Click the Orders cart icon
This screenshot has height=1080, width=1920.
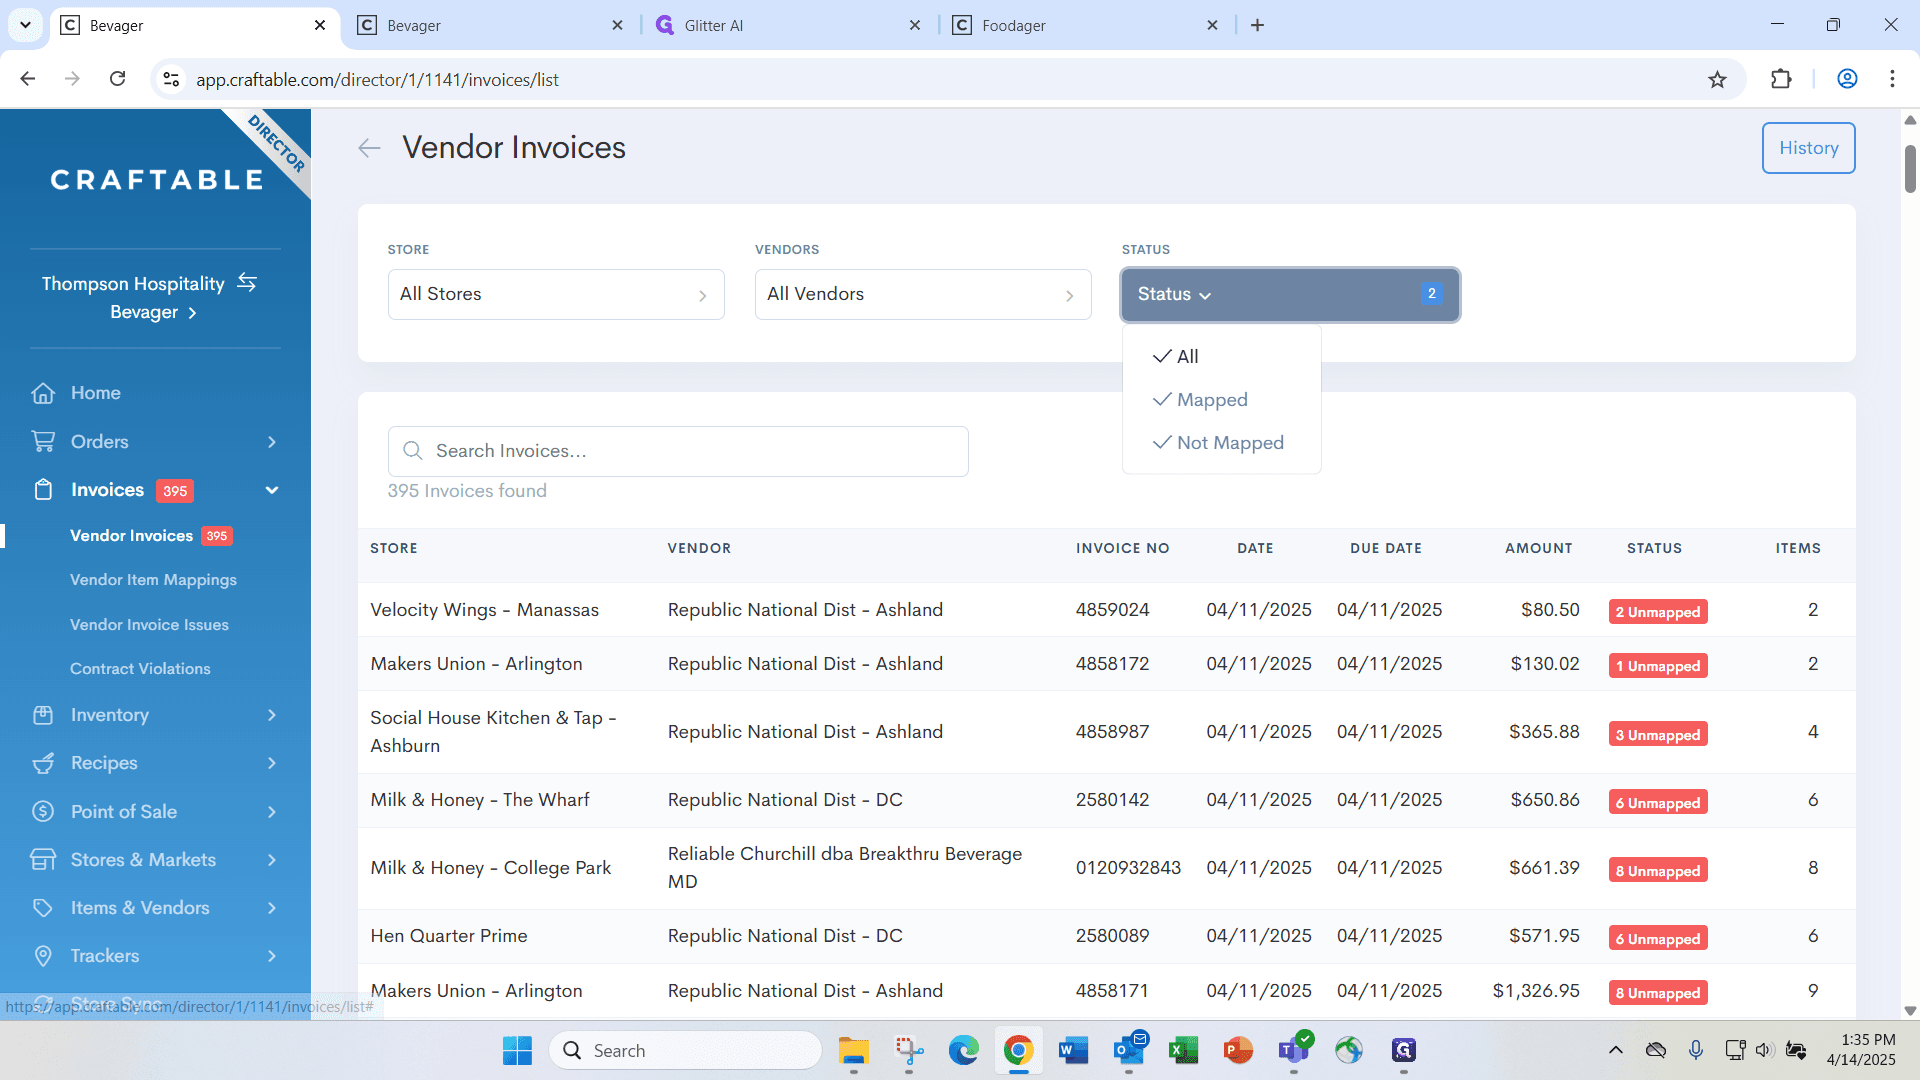point(43,441)
